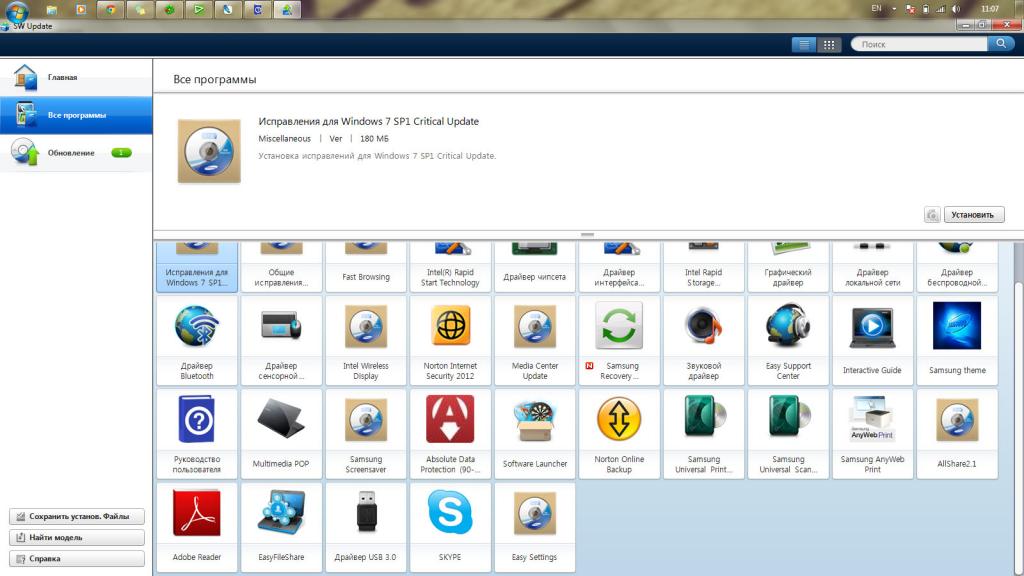Viewport: 1024px width, 576px height.
Task: Switch to list view mode
Action: [x=804, y=44]
